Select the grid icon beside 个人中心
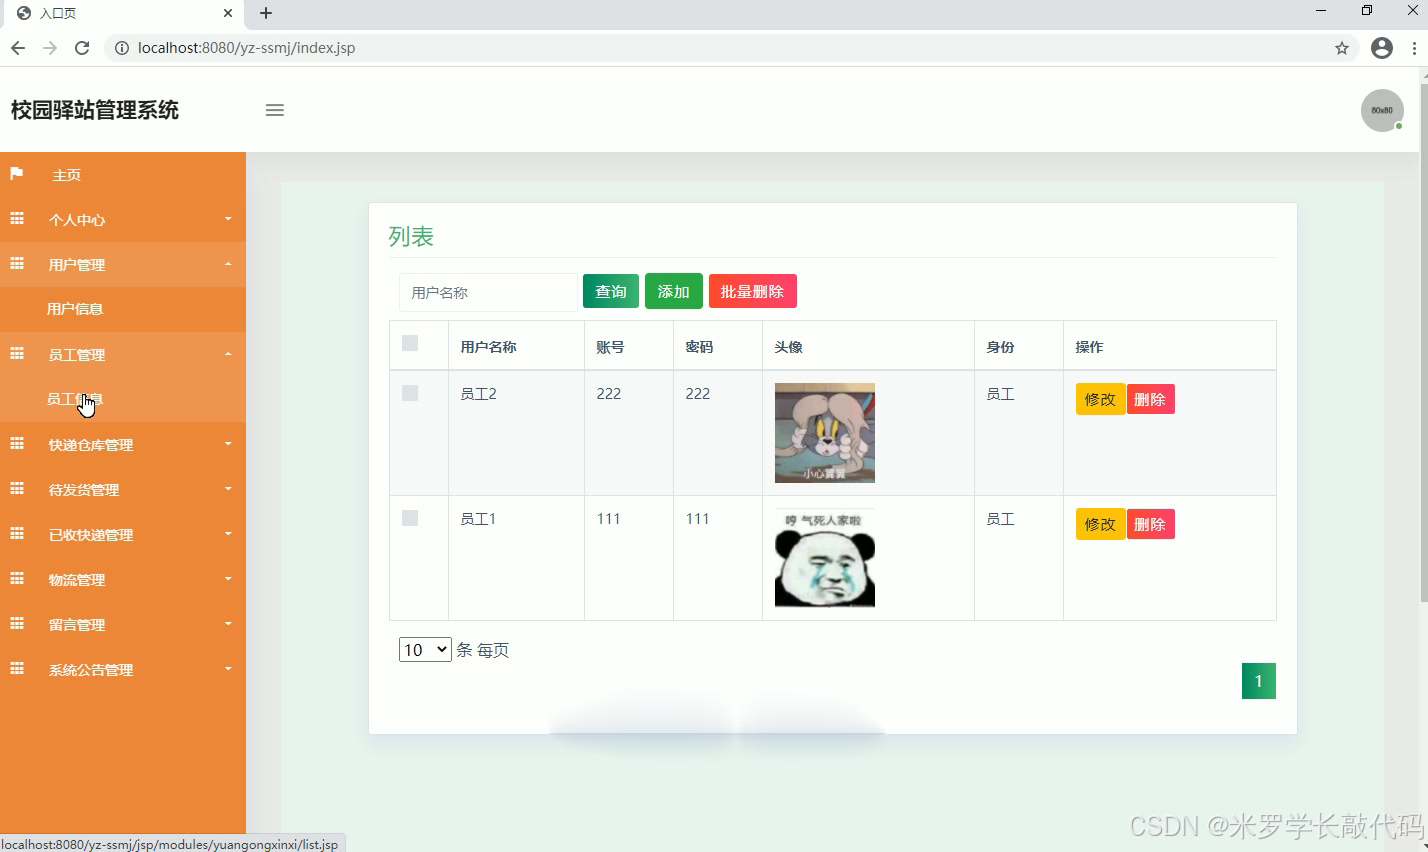The image size is (1428, 852). [17, 219]
